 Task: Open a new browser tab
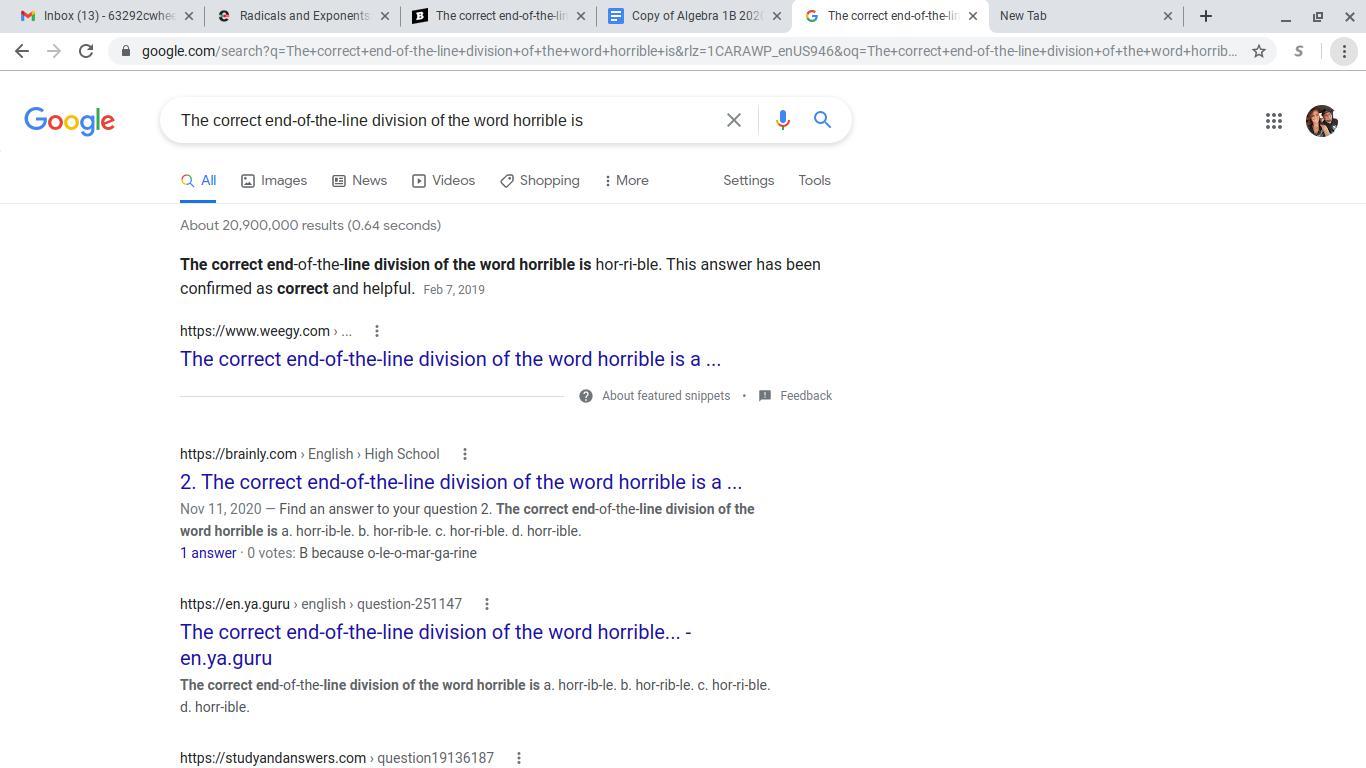click(1206, 16)
